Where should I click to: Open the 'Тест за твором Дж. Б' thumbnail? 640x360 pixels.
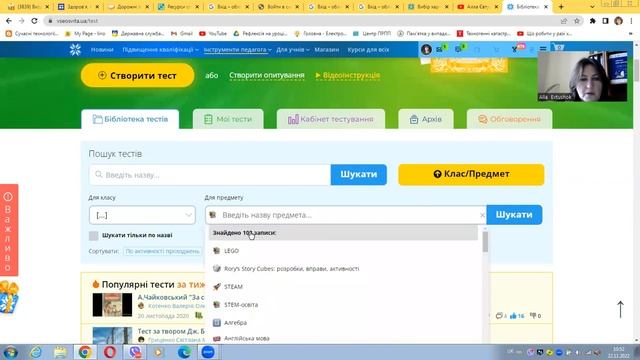[112, 335]
